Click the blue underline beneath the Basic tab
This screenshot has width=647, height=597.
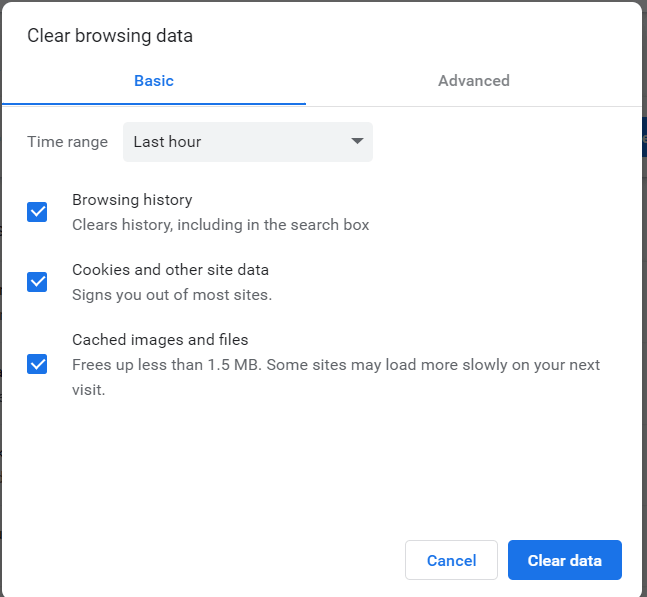154,103
